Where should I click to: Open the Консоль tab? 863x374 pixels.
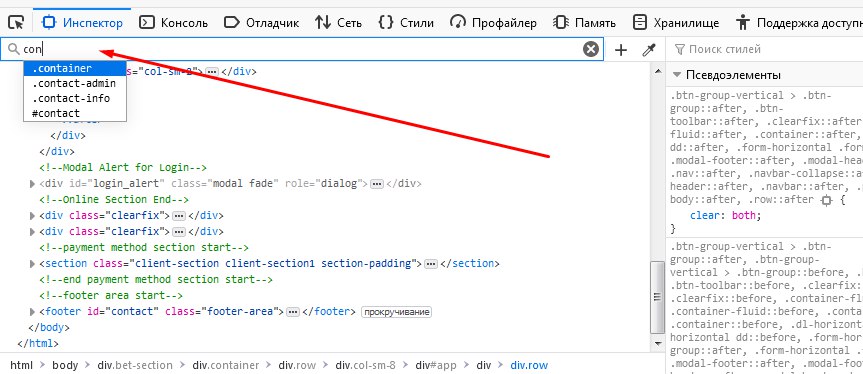174,23
